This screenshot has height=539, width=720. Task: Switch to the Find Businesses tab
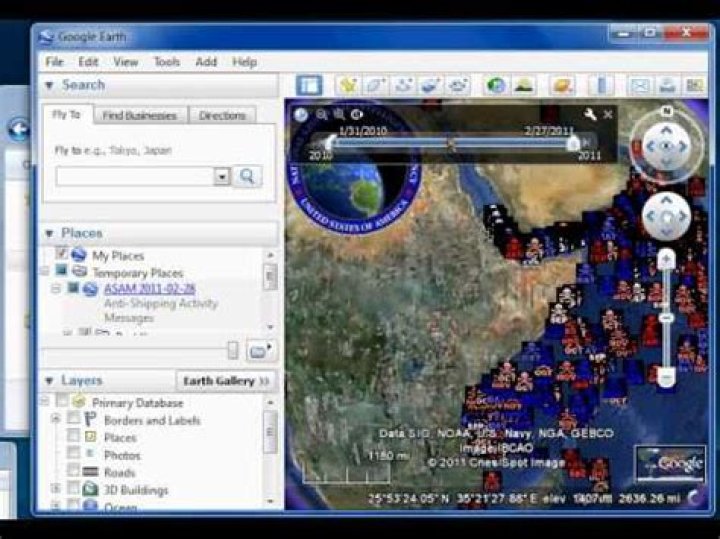pos(140,115)
